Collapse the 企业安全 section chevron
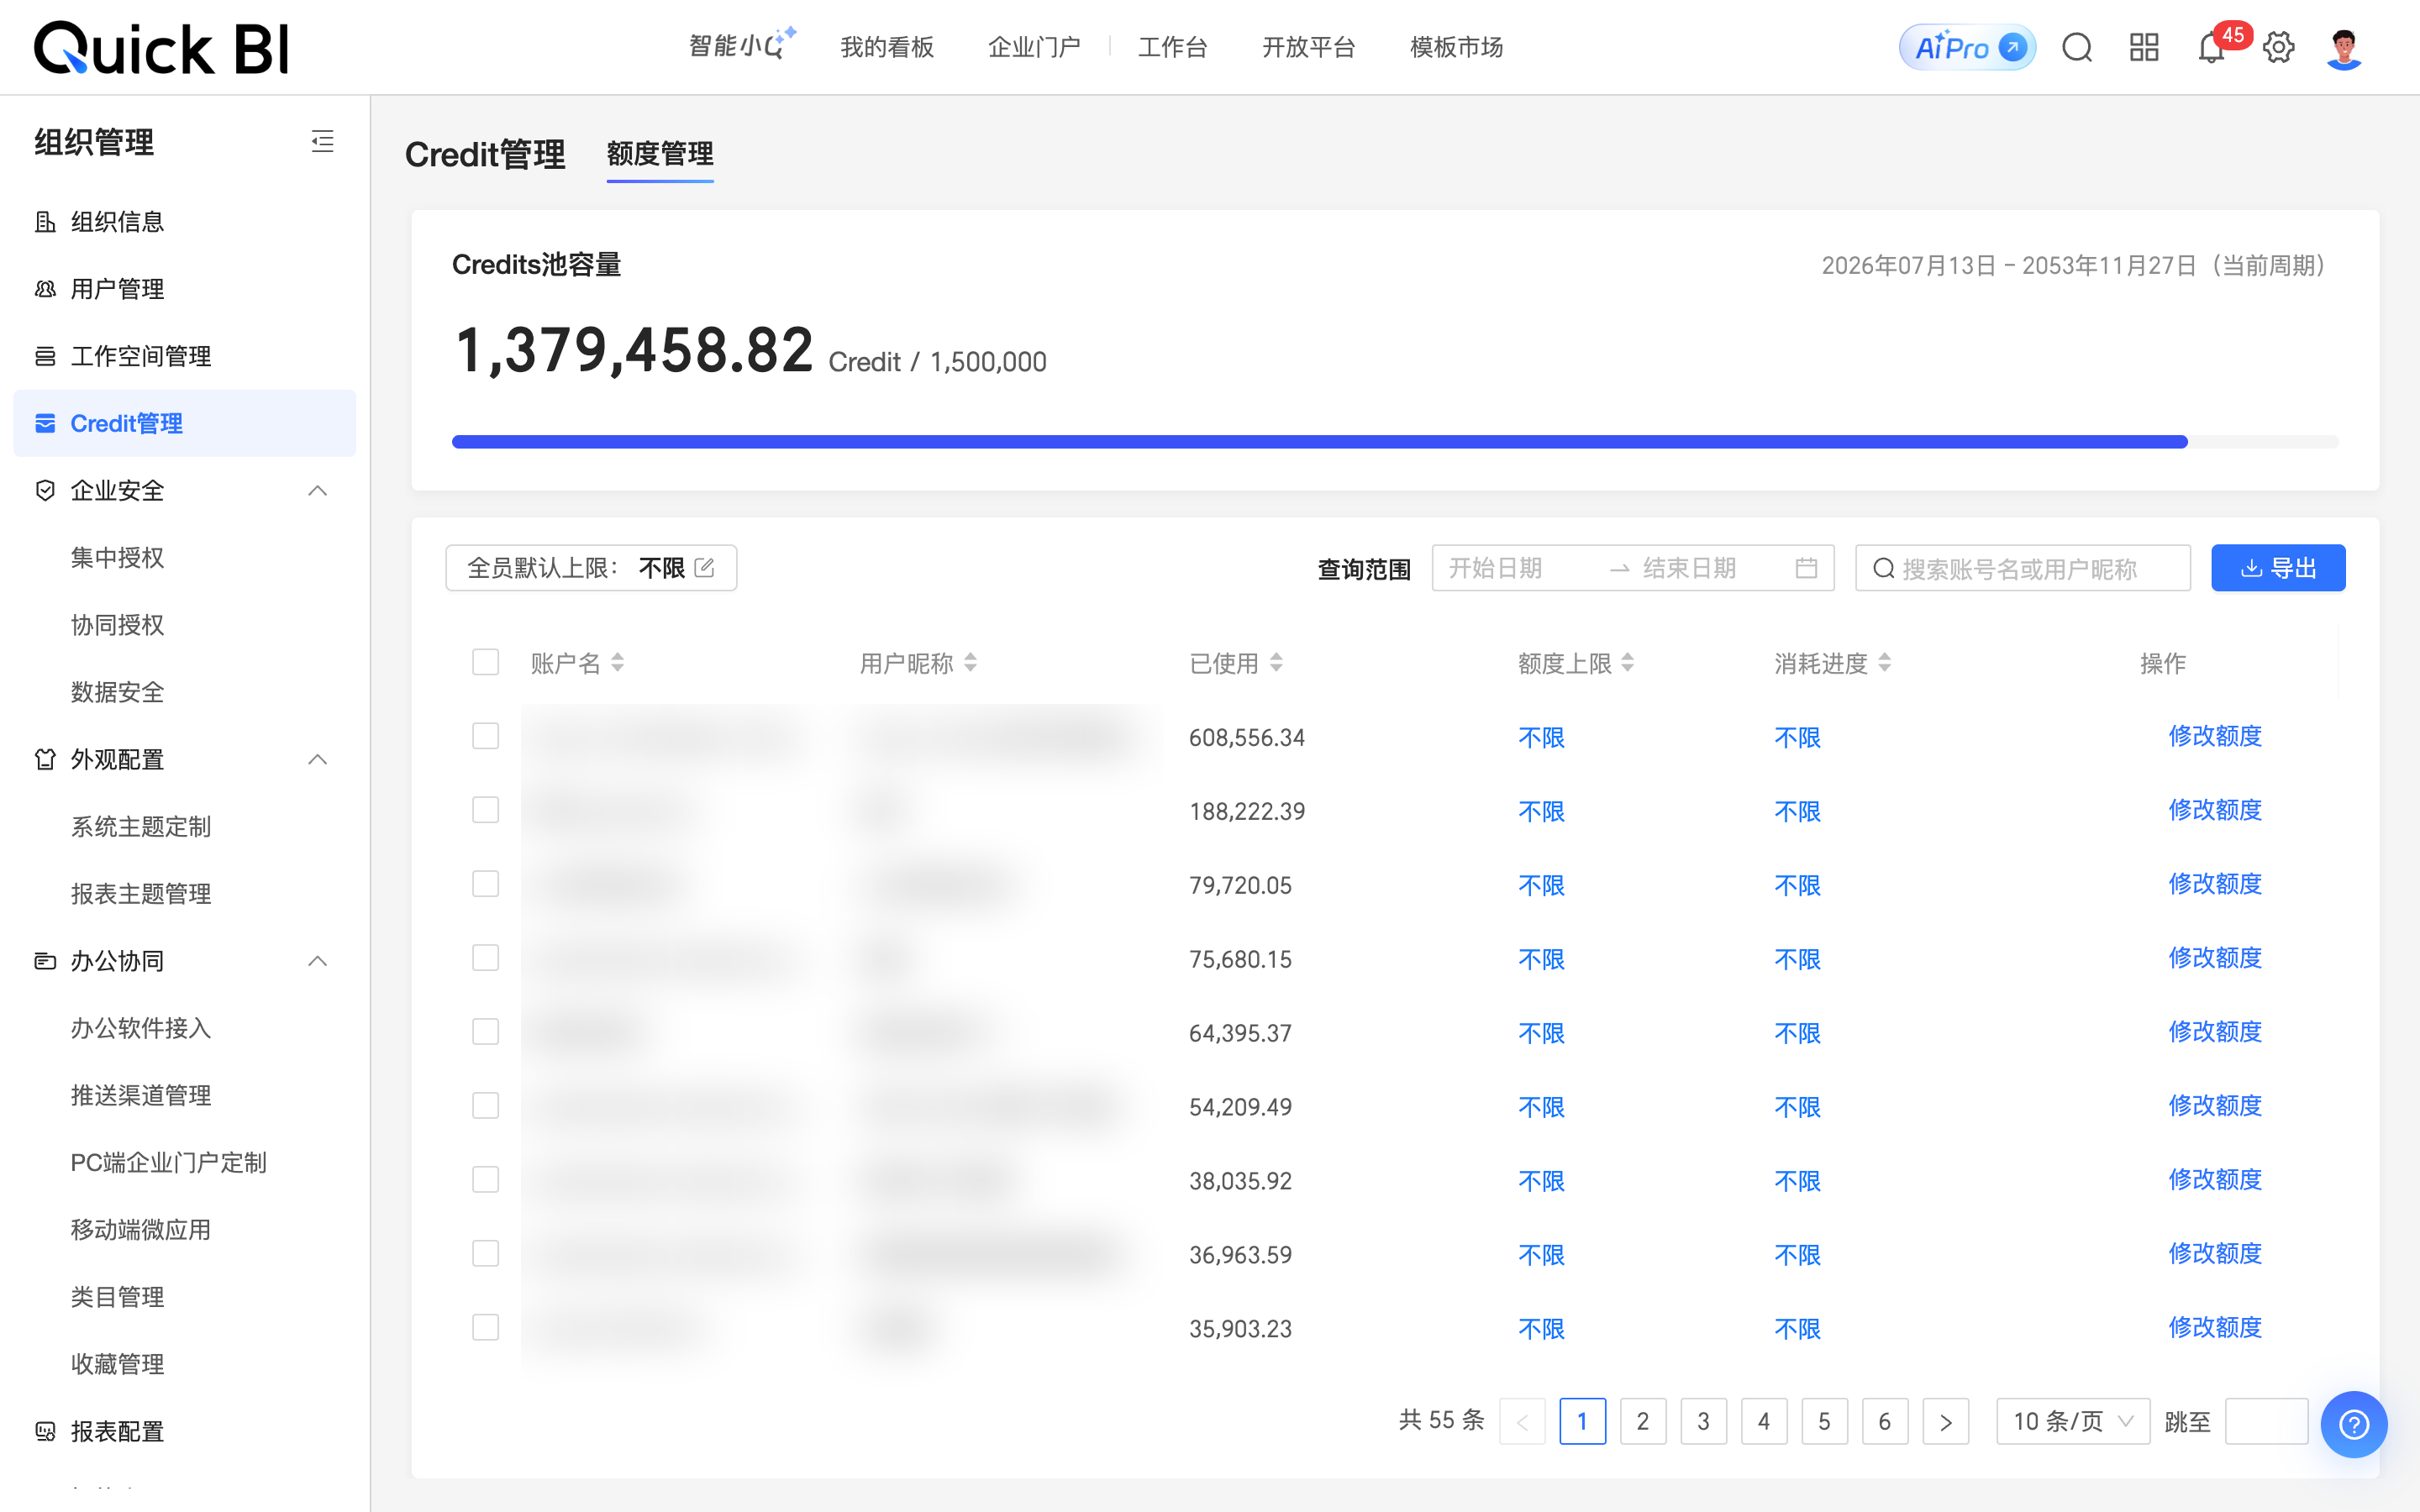The height and width of the screenshot is (1512, 2420). point(318,490)
